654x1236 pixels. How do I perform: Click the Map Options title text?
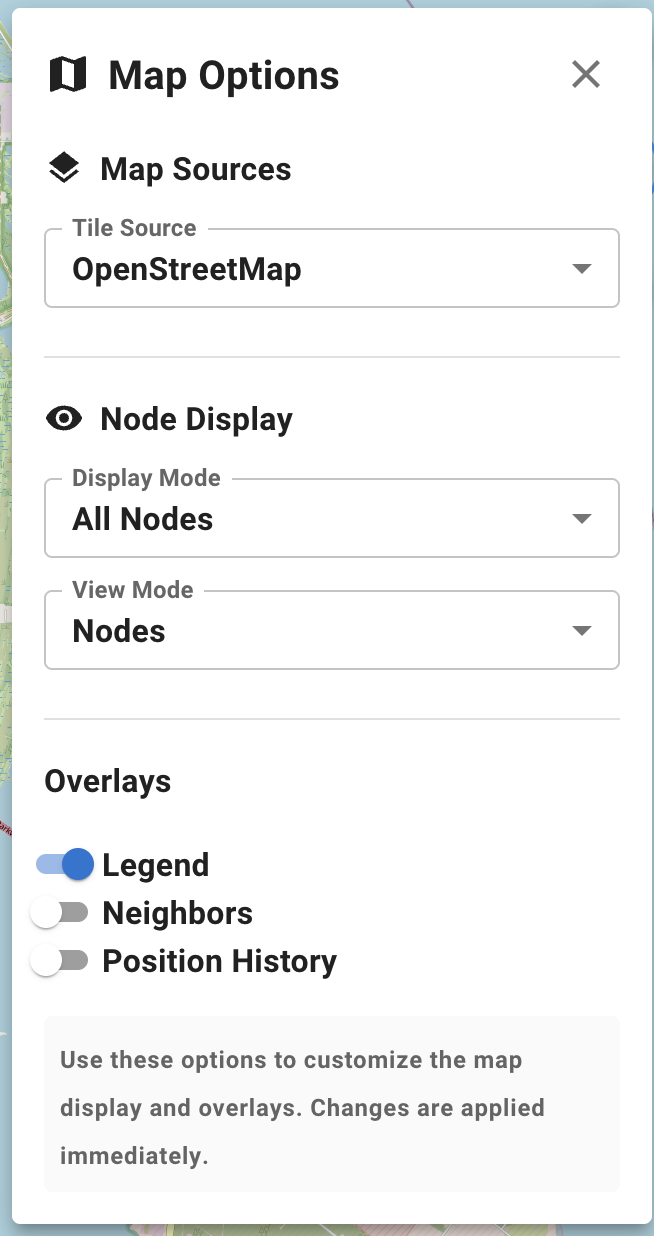(223, 74)
